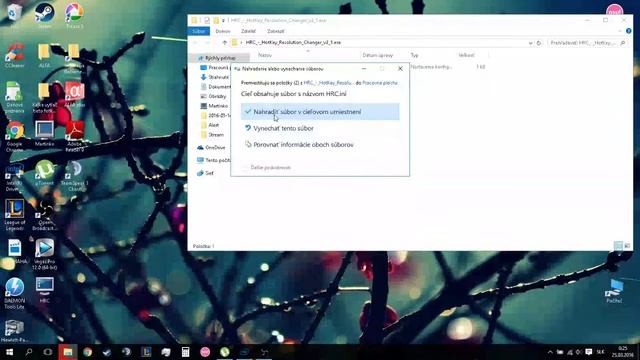
Task: Sort files by the Dátum úpravy column
Action: (378, 55)
